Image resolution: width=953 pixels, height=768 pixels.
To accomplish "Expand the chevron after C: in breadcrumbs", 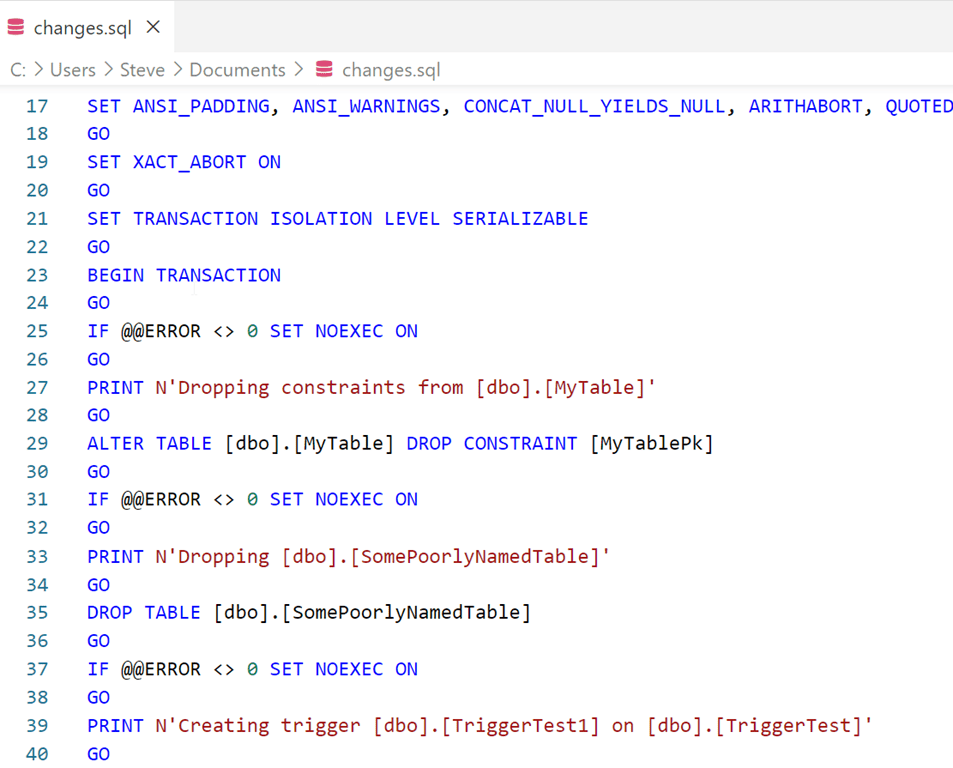I will point(38,70).
